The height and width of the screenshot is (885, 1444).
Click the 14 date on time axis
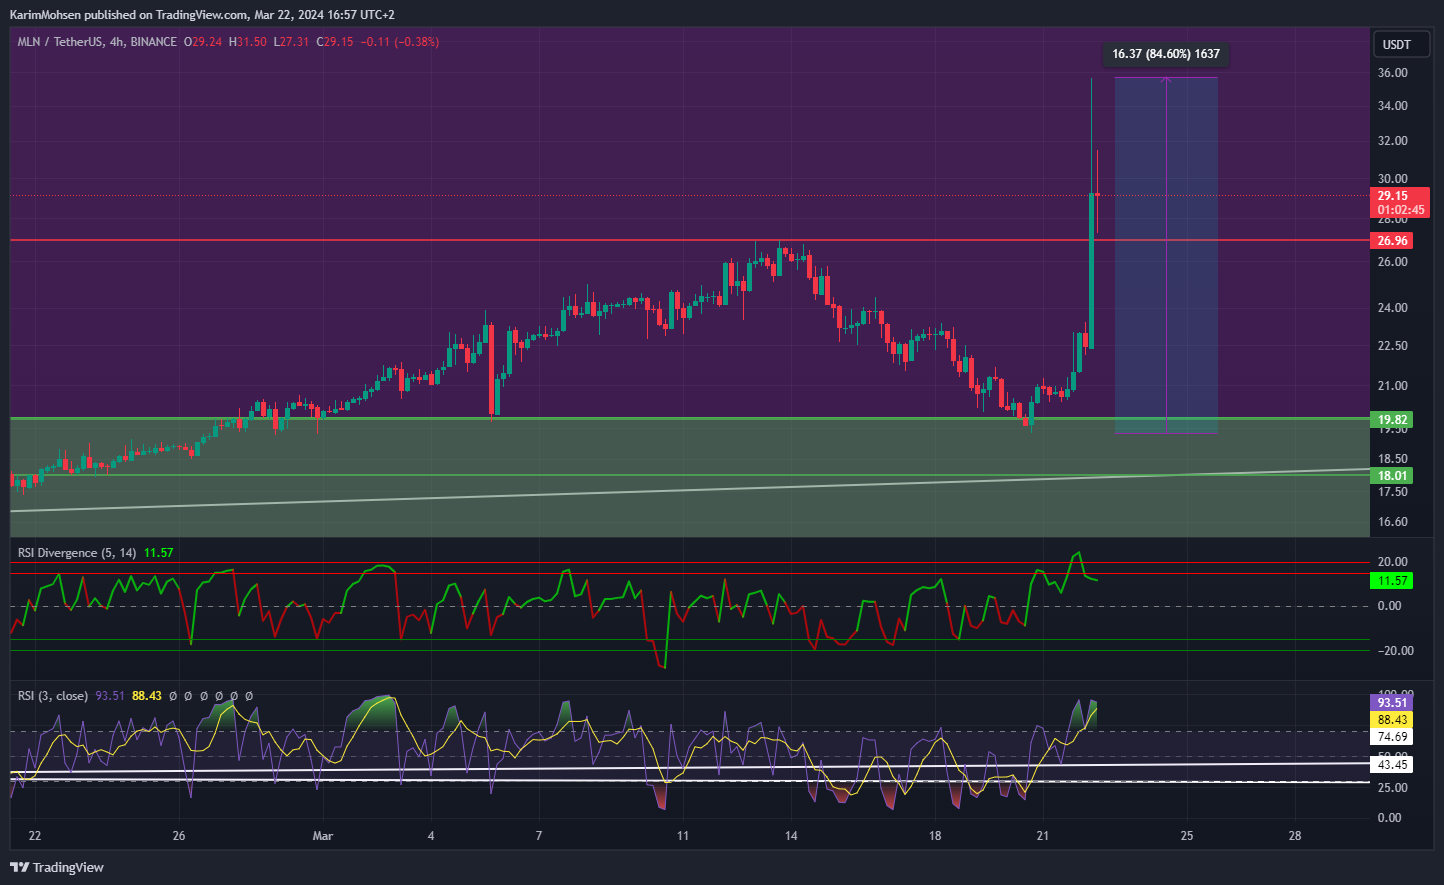[791, 836]
